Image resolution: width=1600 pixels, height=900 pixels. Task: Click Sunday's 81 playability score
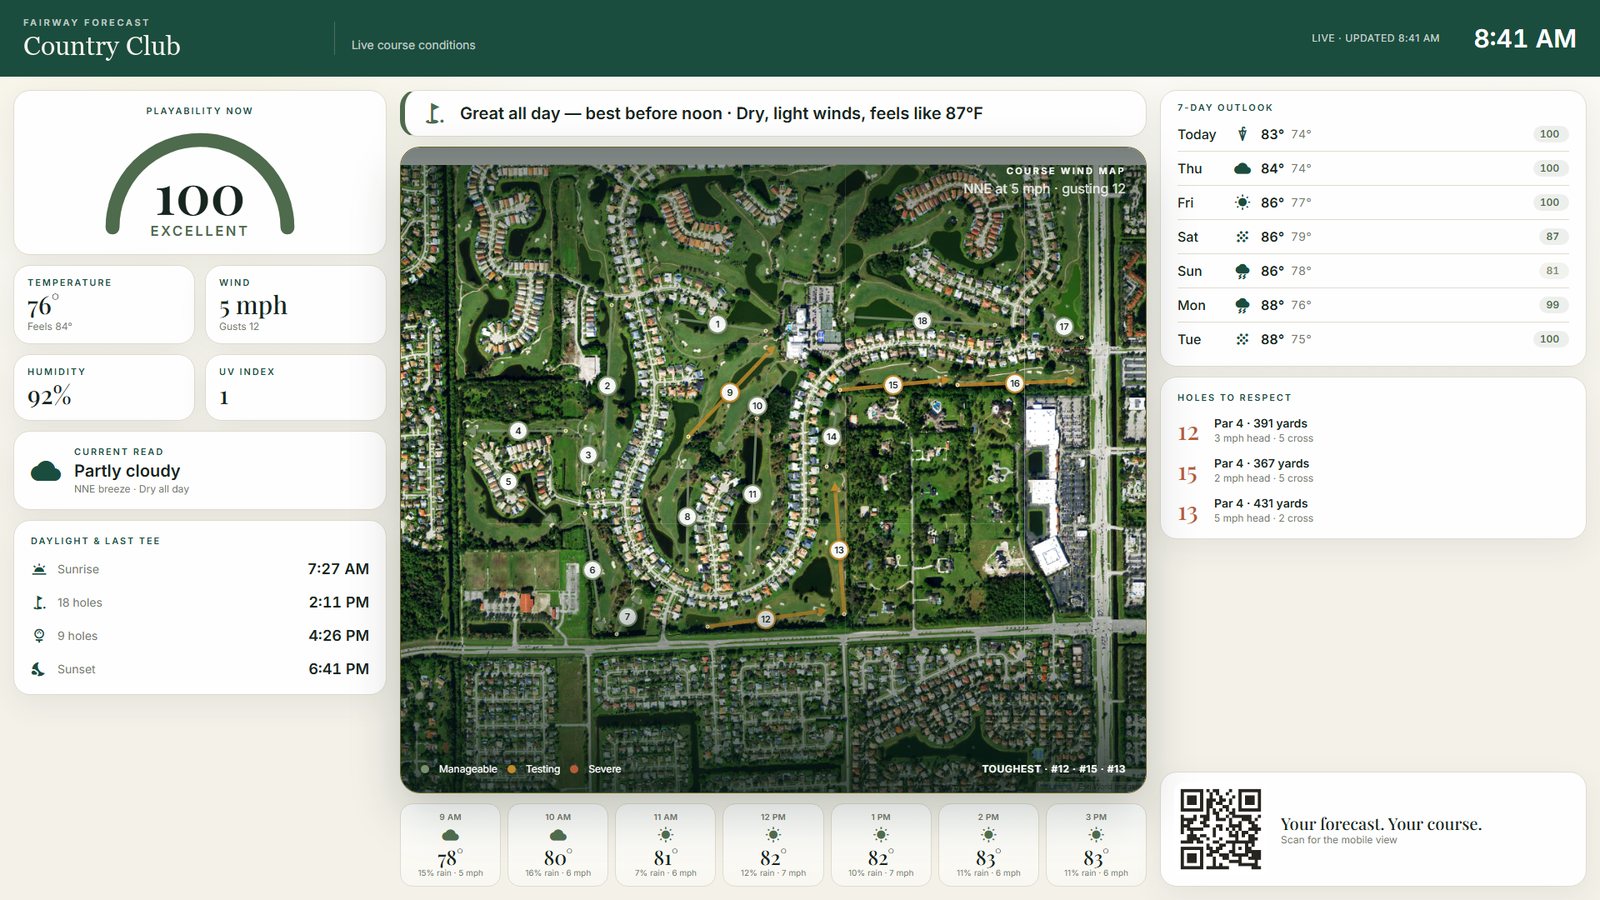(1552, 271)
